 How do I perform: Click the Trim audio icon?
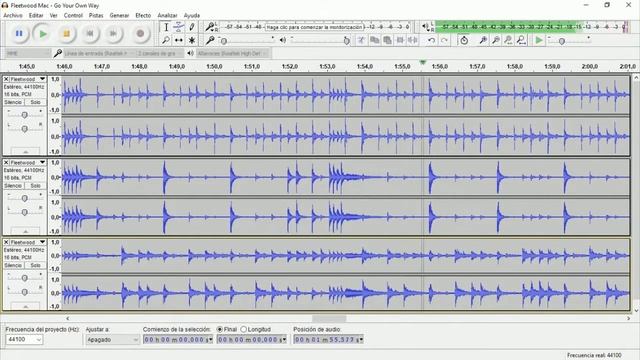pyautogui.click(x=400, y=40)
